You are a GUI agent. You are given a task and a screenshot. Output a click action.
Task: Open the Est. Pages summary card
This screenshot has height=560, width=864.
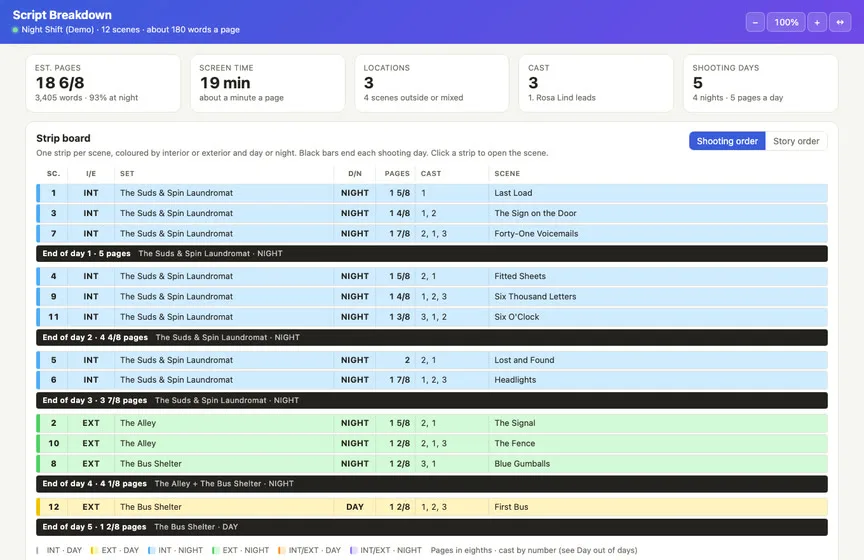click(103, 83)
